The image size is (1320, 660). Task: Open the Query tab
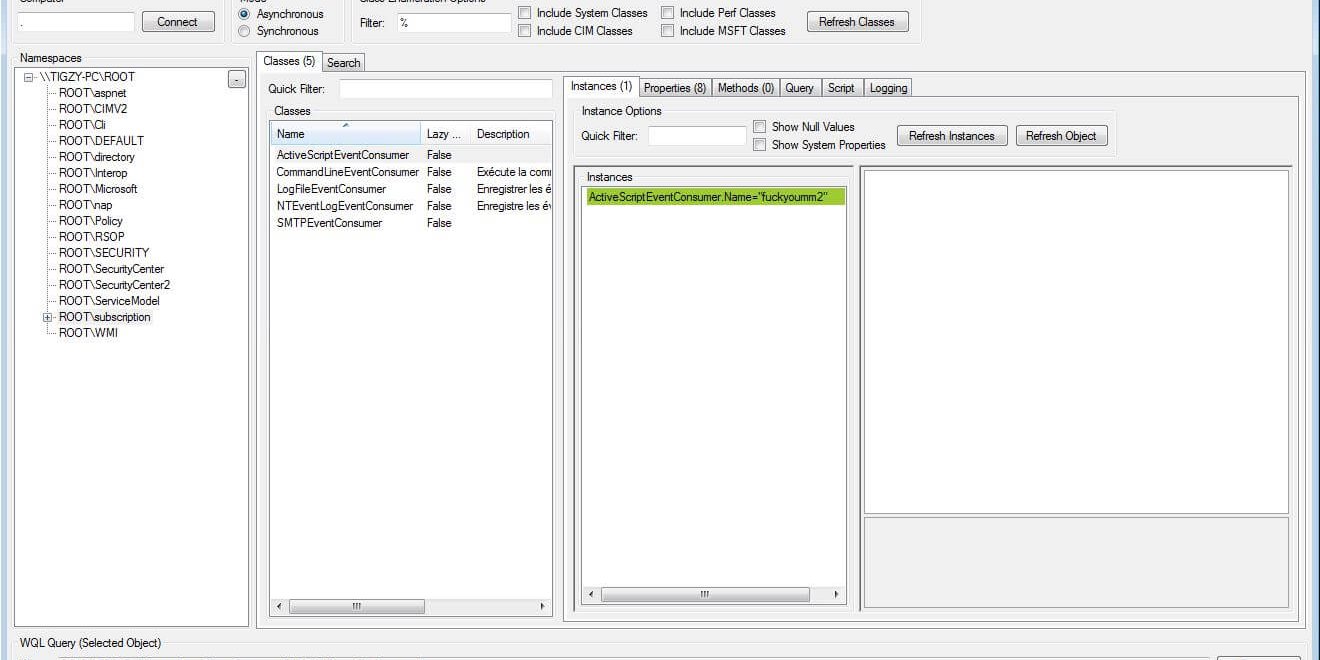[799, 87]
